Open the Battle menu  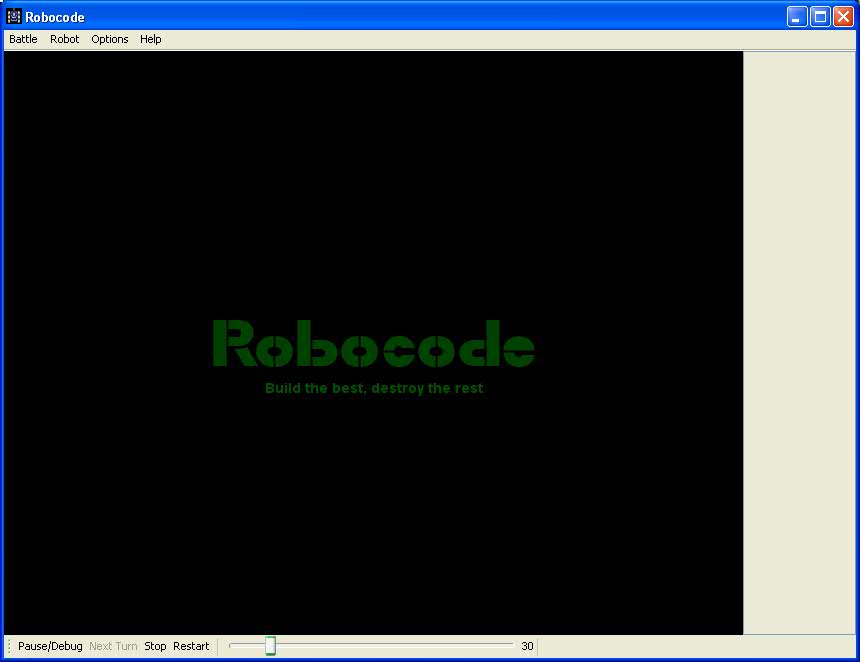pos(23,39)
